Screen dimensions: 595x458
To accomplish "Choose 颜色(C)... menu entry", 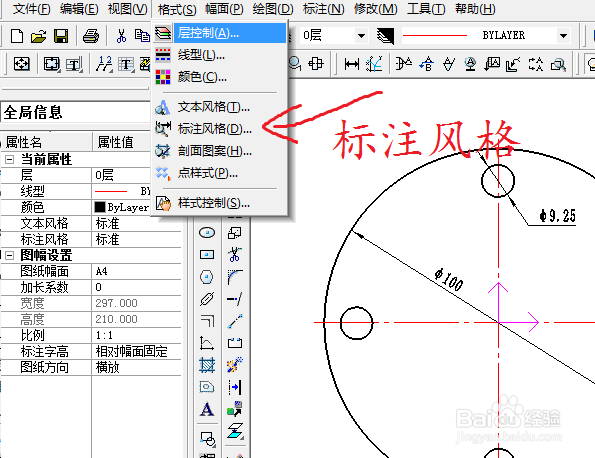I will pos(220,77).
